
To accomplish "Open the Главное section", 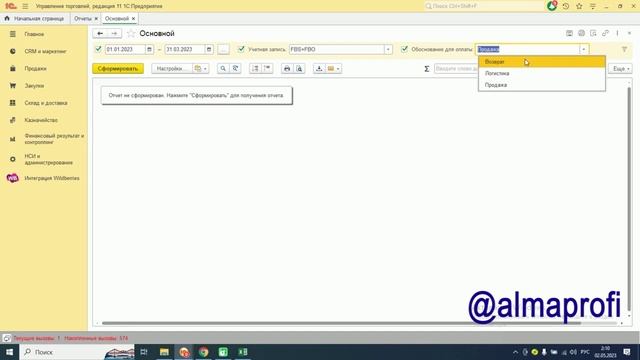I will [34, 34].
